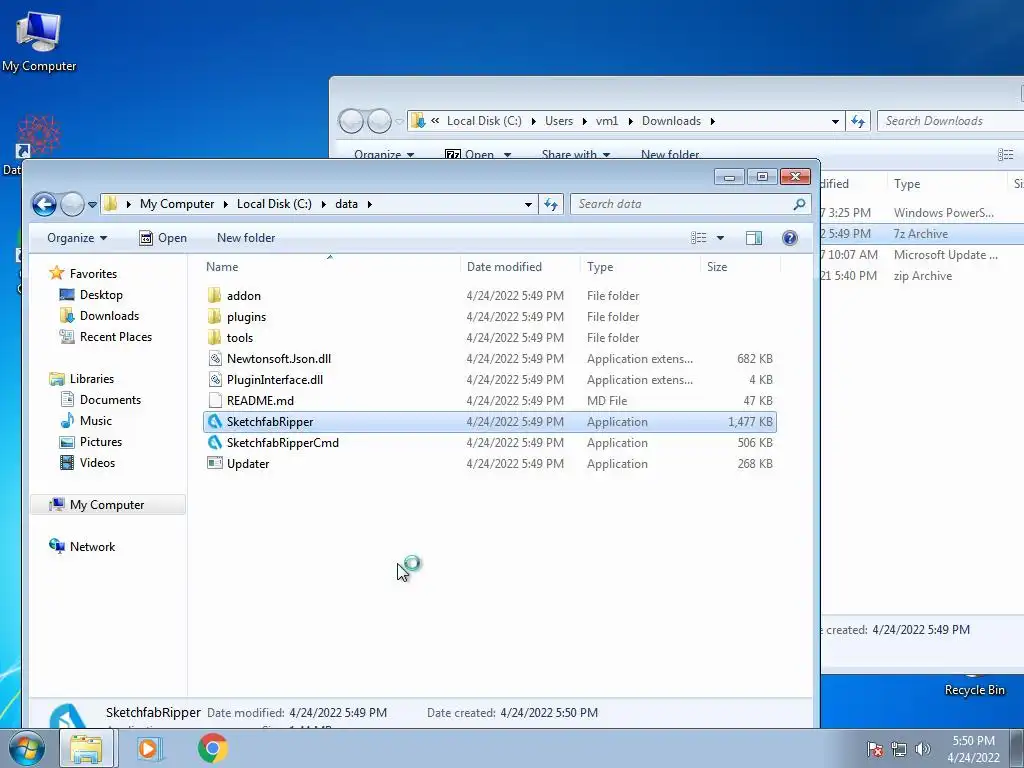
Task: Sort by the Date modified column header
Action: click(520, 266)
